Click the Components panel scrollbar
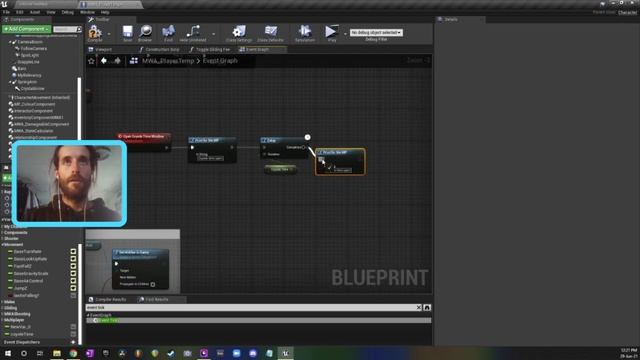 pyautogui.click(x=79, y=108)
